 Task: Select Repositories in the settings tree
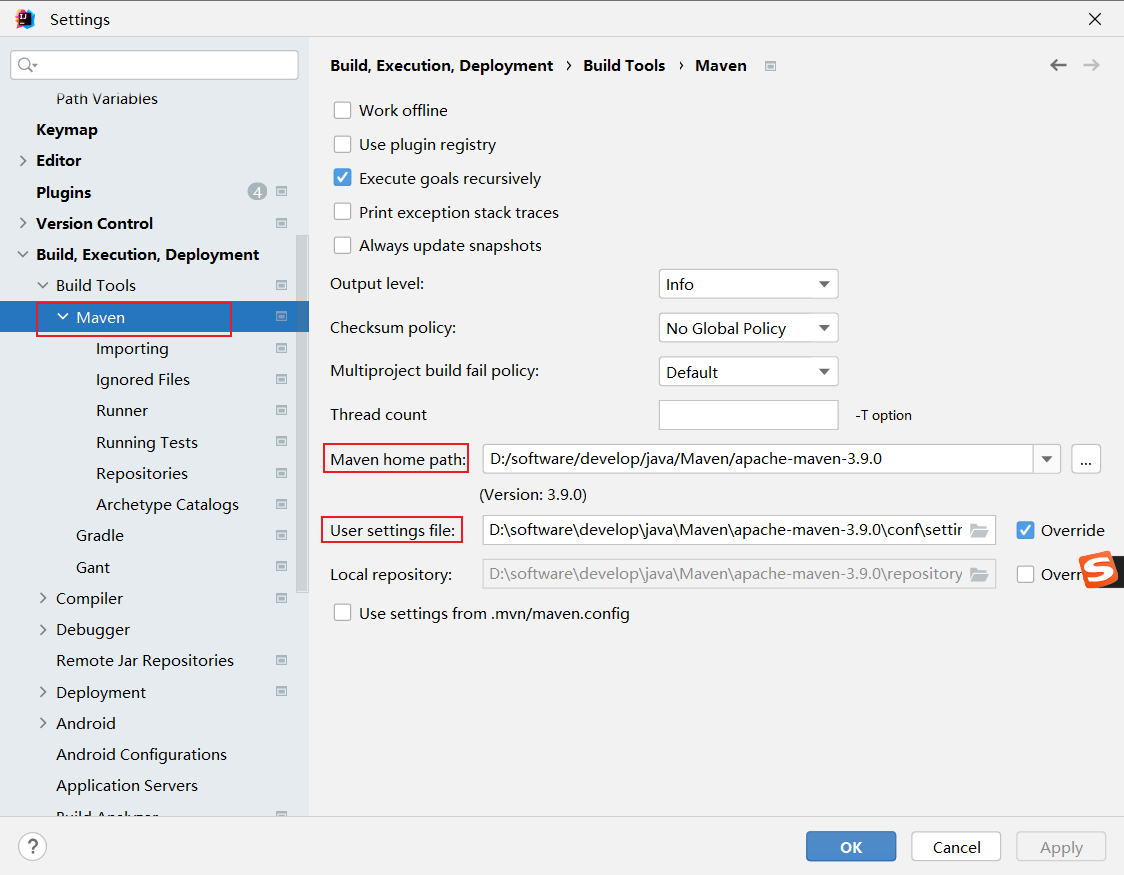[142, 473]
